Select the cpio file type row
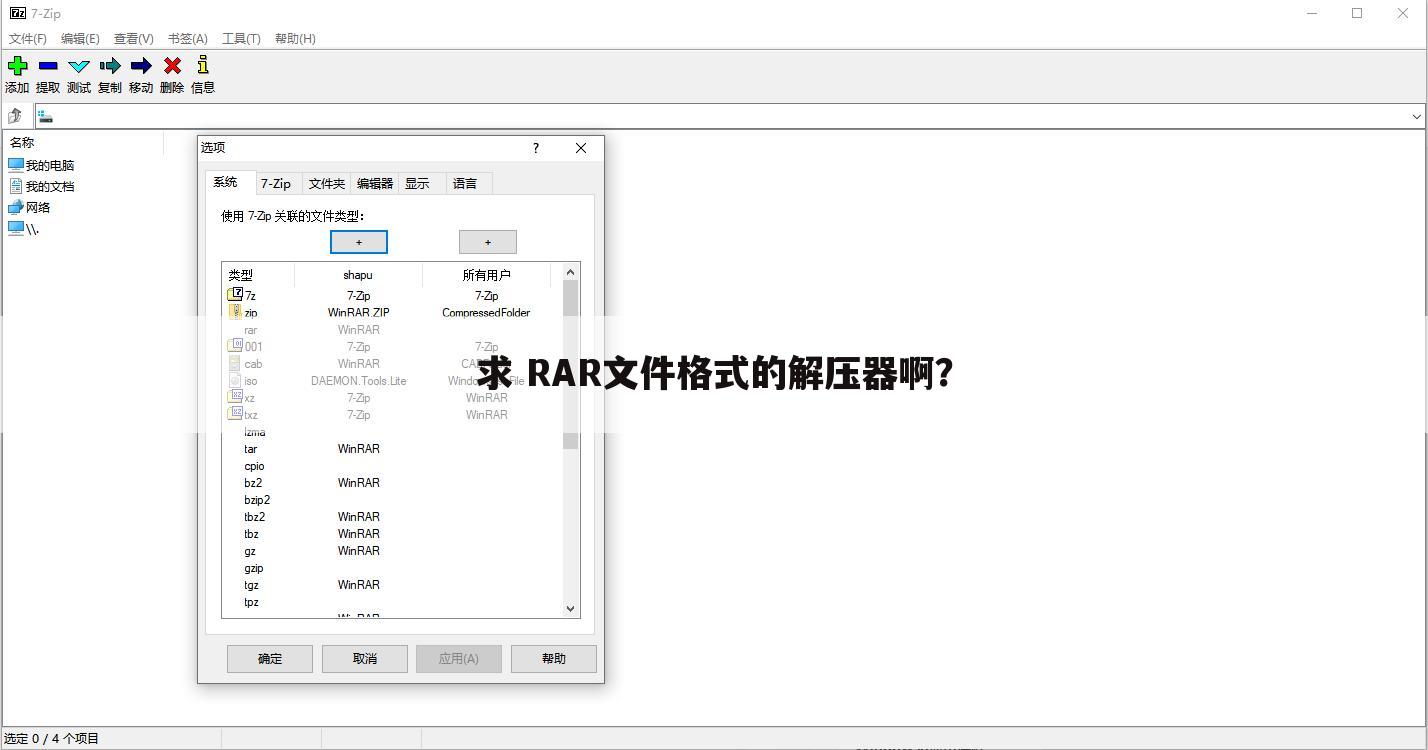 (x=392, y=466)
